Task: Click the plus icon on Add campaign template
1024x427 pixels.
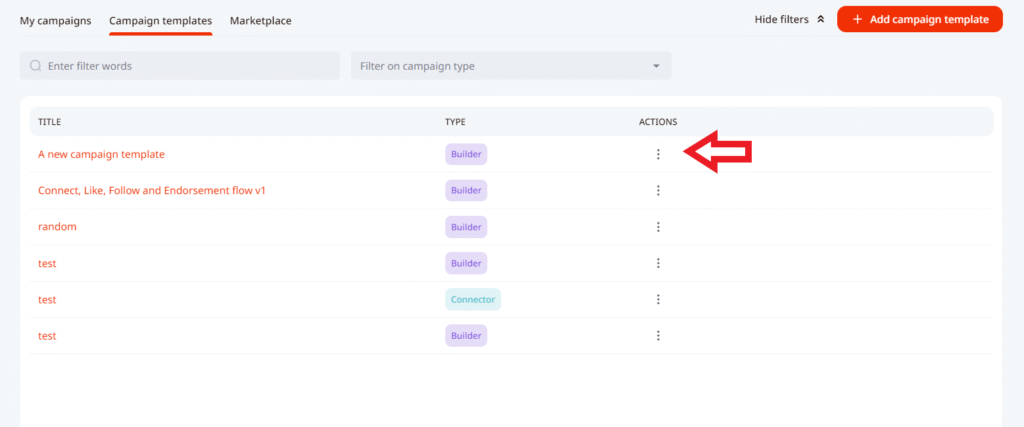Action: click(857, 19)
